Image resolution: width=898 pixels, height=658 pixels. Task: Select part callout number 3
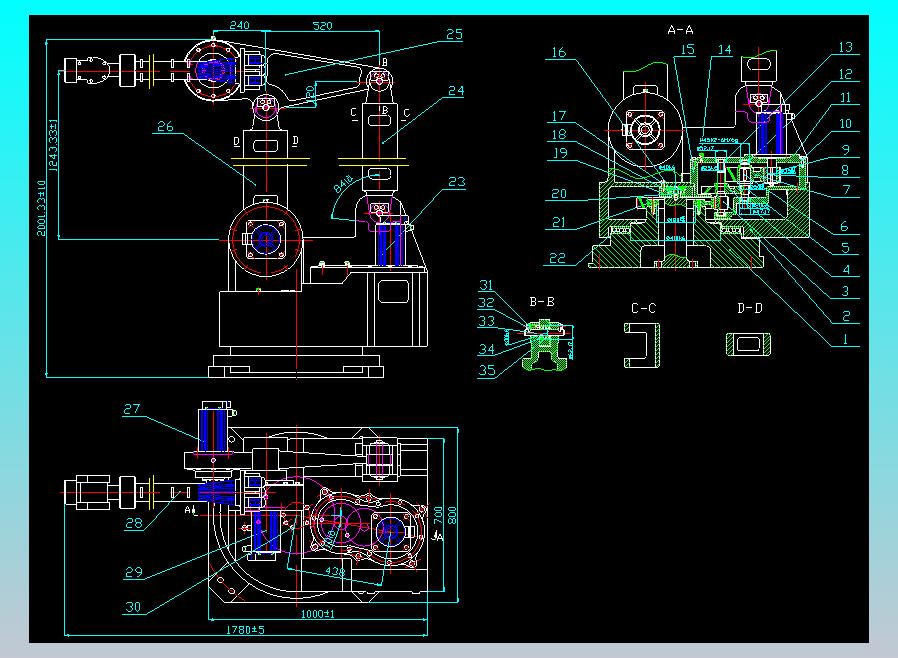845,291
